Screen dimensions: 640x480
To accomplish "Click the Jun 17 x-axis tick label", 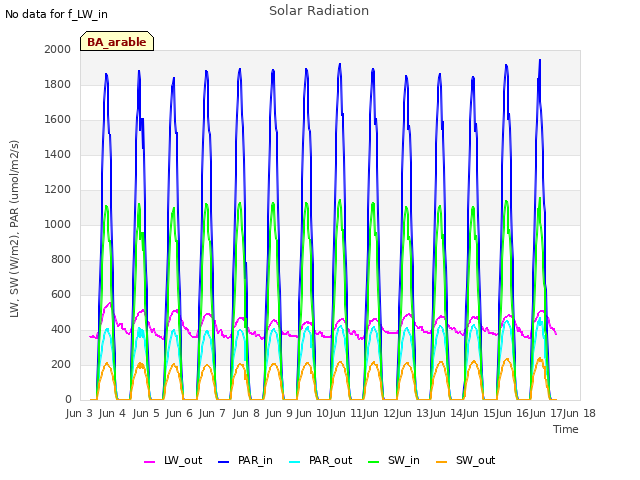I will pyautogui.click(x=545, y=413).
